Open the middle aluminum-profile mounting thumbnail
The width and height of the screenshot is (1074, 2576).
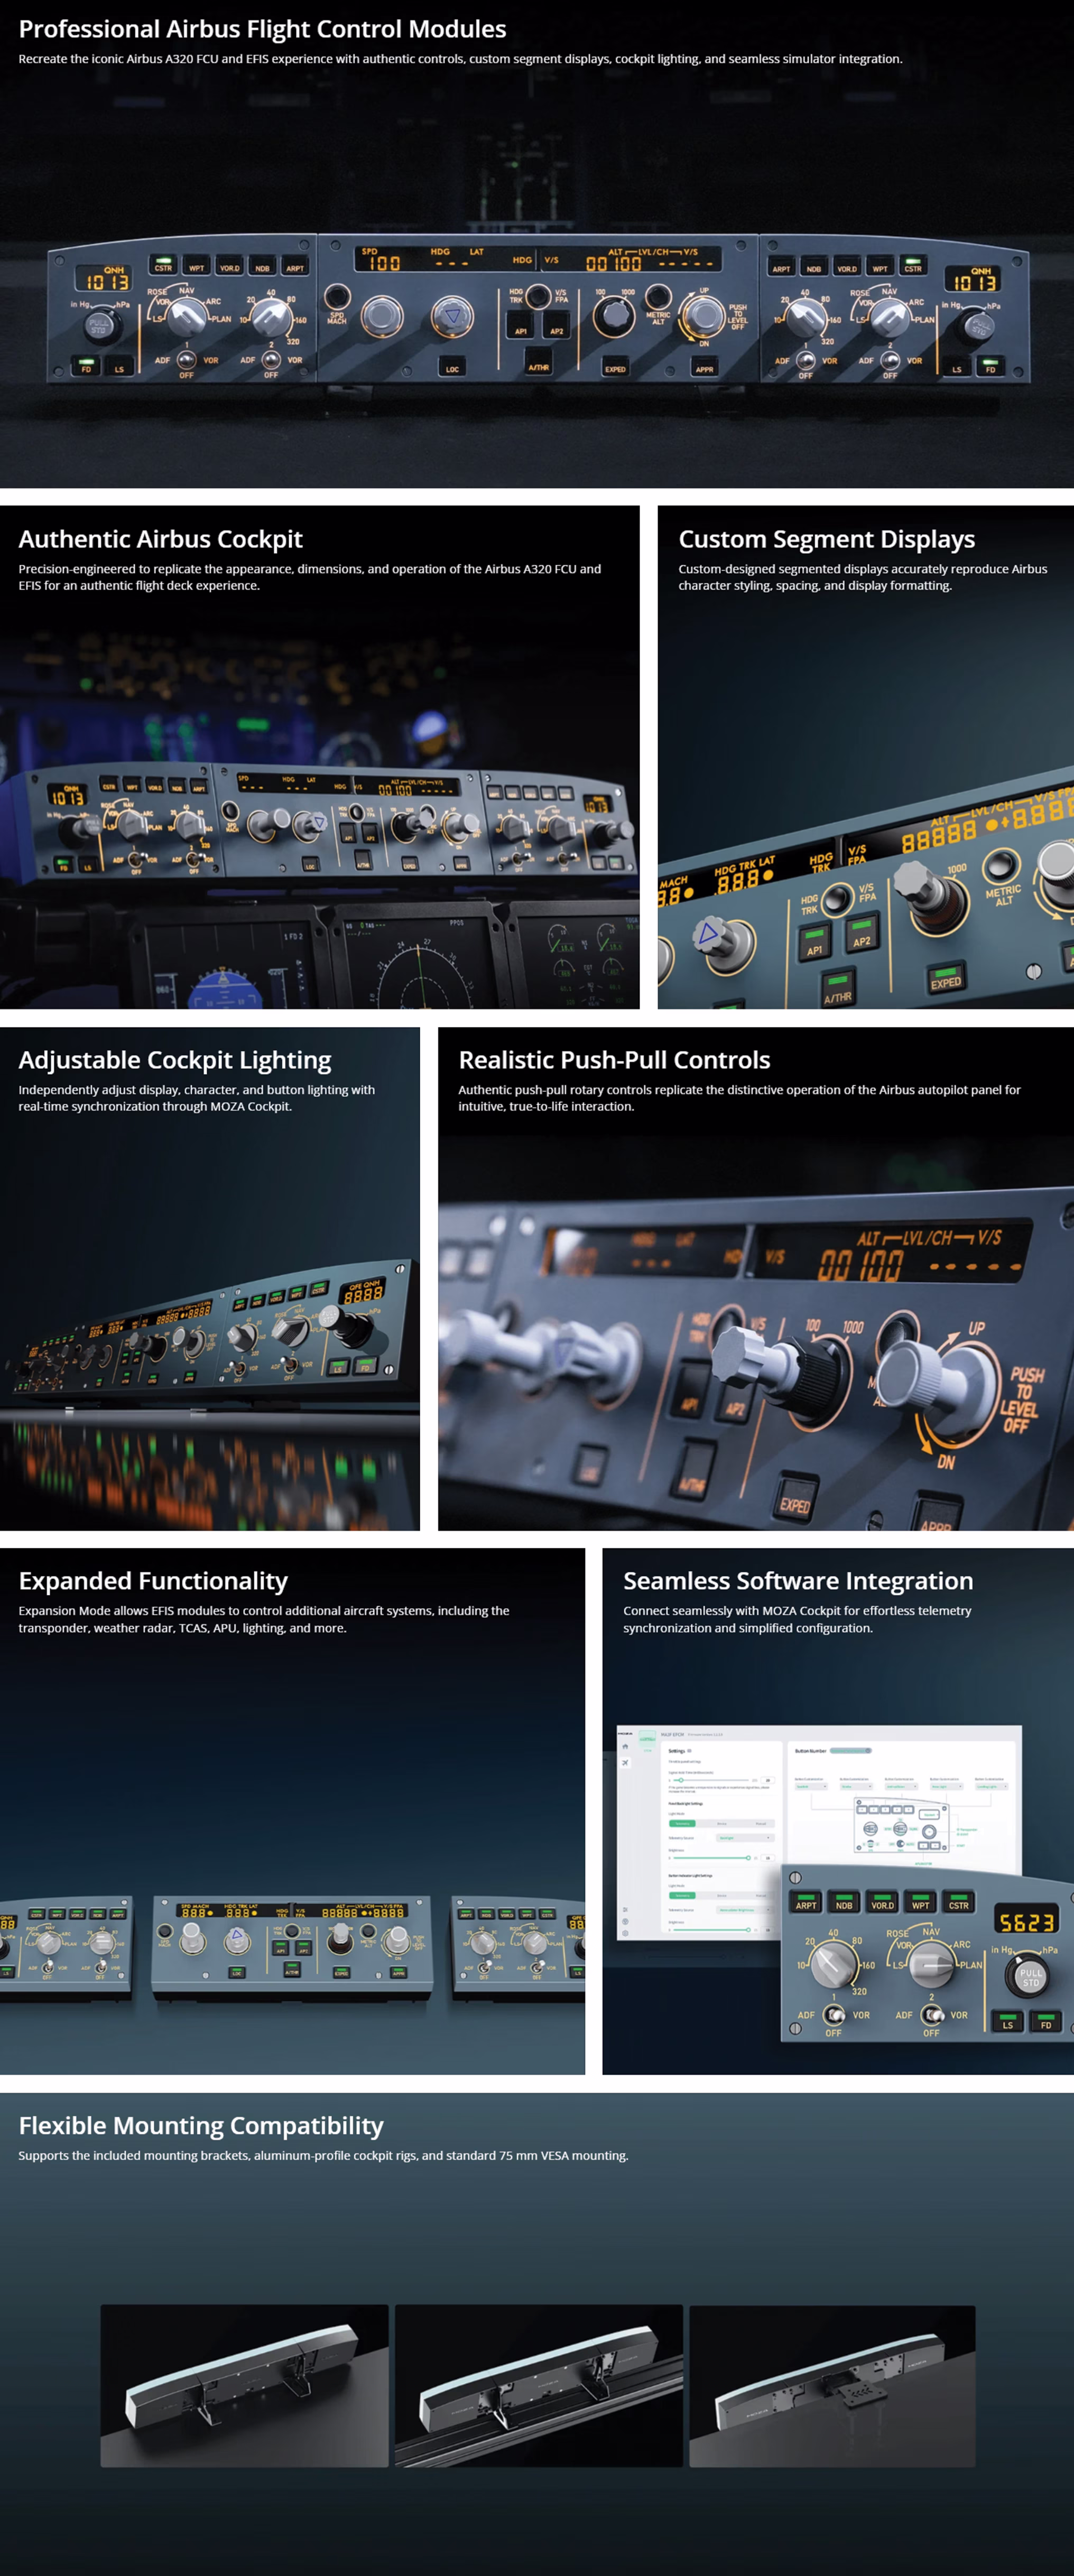click(539, 2385)
